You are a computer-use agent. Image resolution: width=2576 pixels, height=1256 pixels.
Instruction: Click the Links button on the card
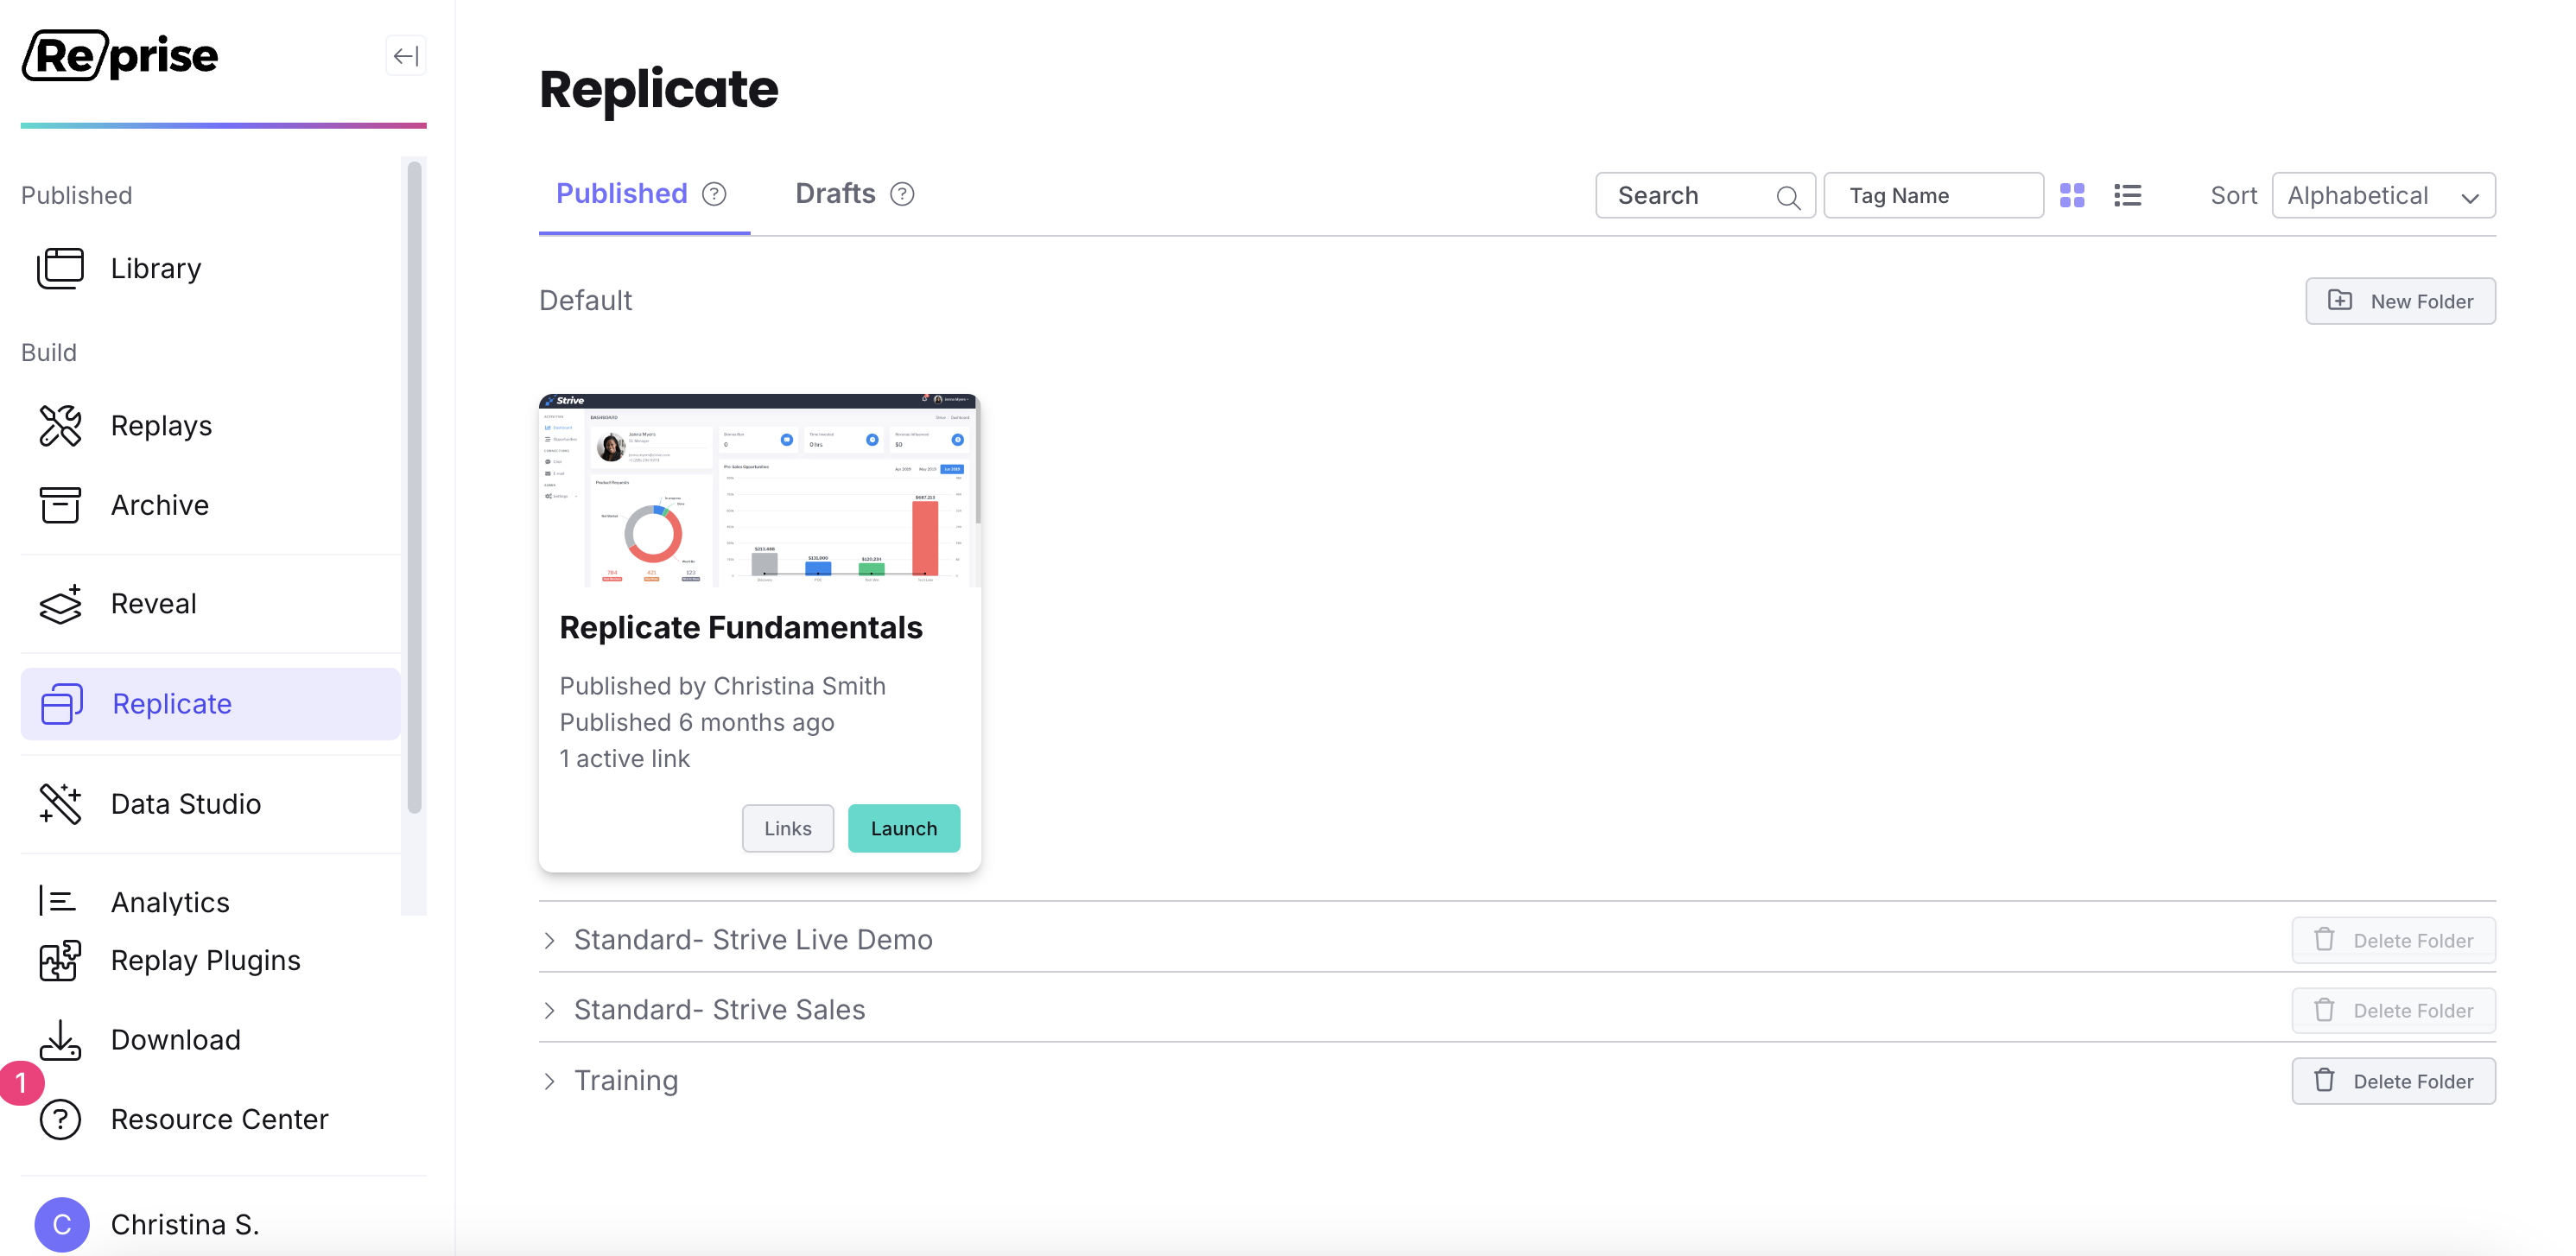(x=788, y=828)
